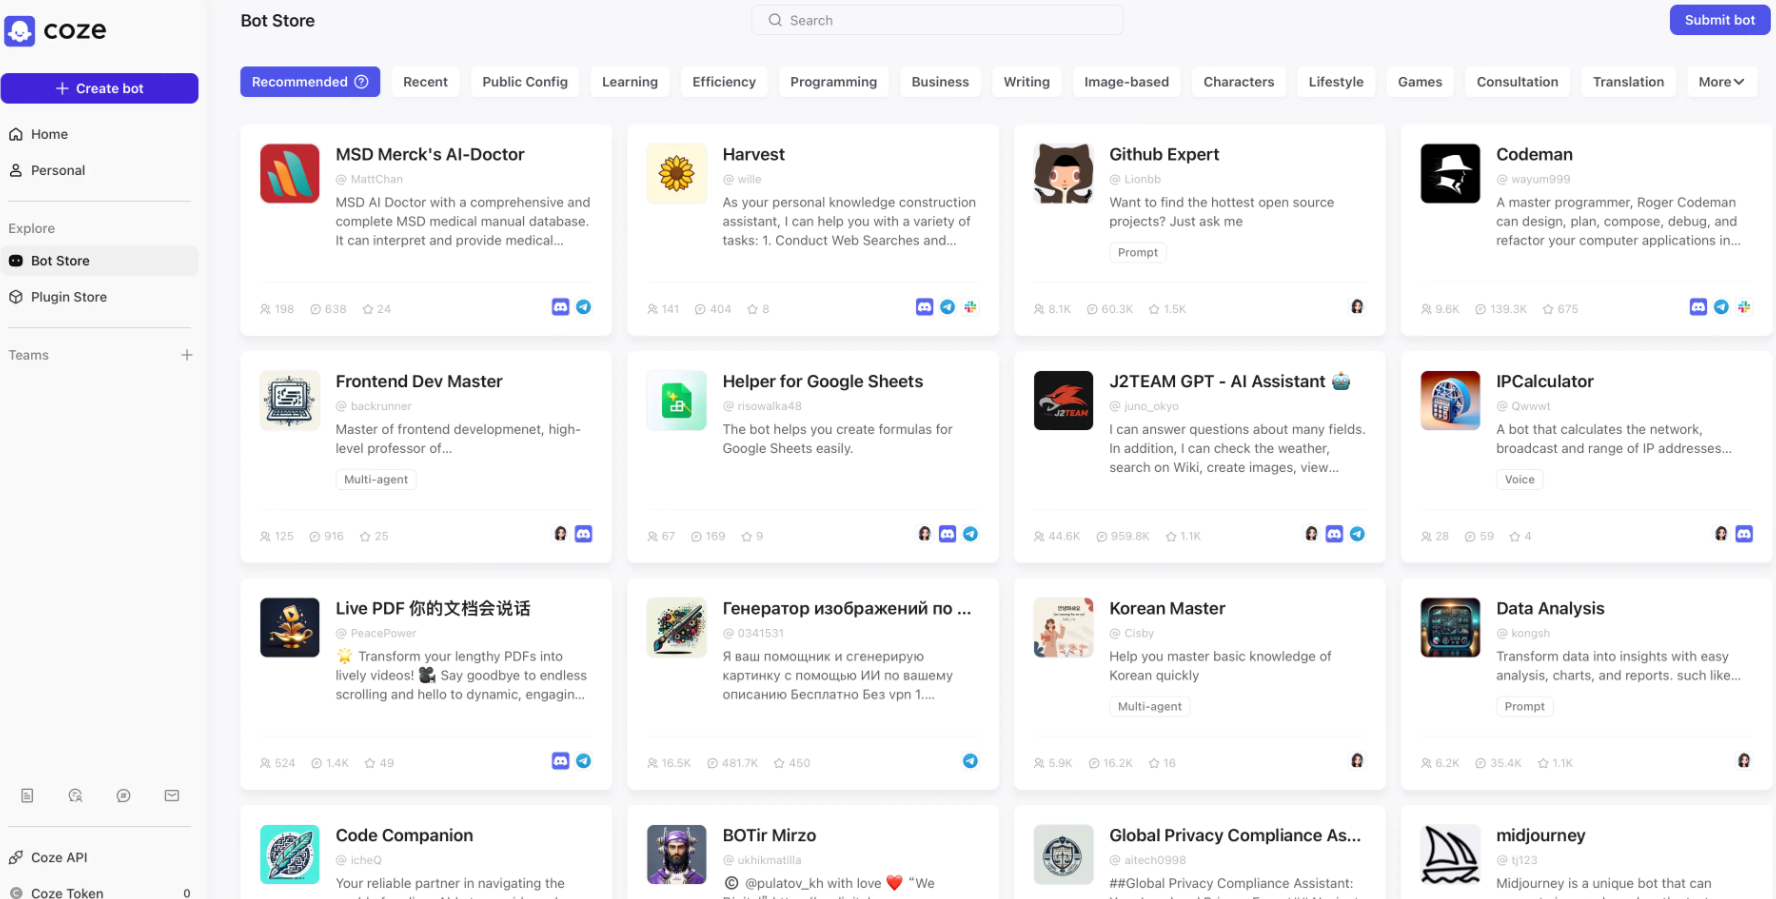1776x899 pixels.
Task: Click Telegram icon on Генератор изображений card
Action: pos(970,761)
